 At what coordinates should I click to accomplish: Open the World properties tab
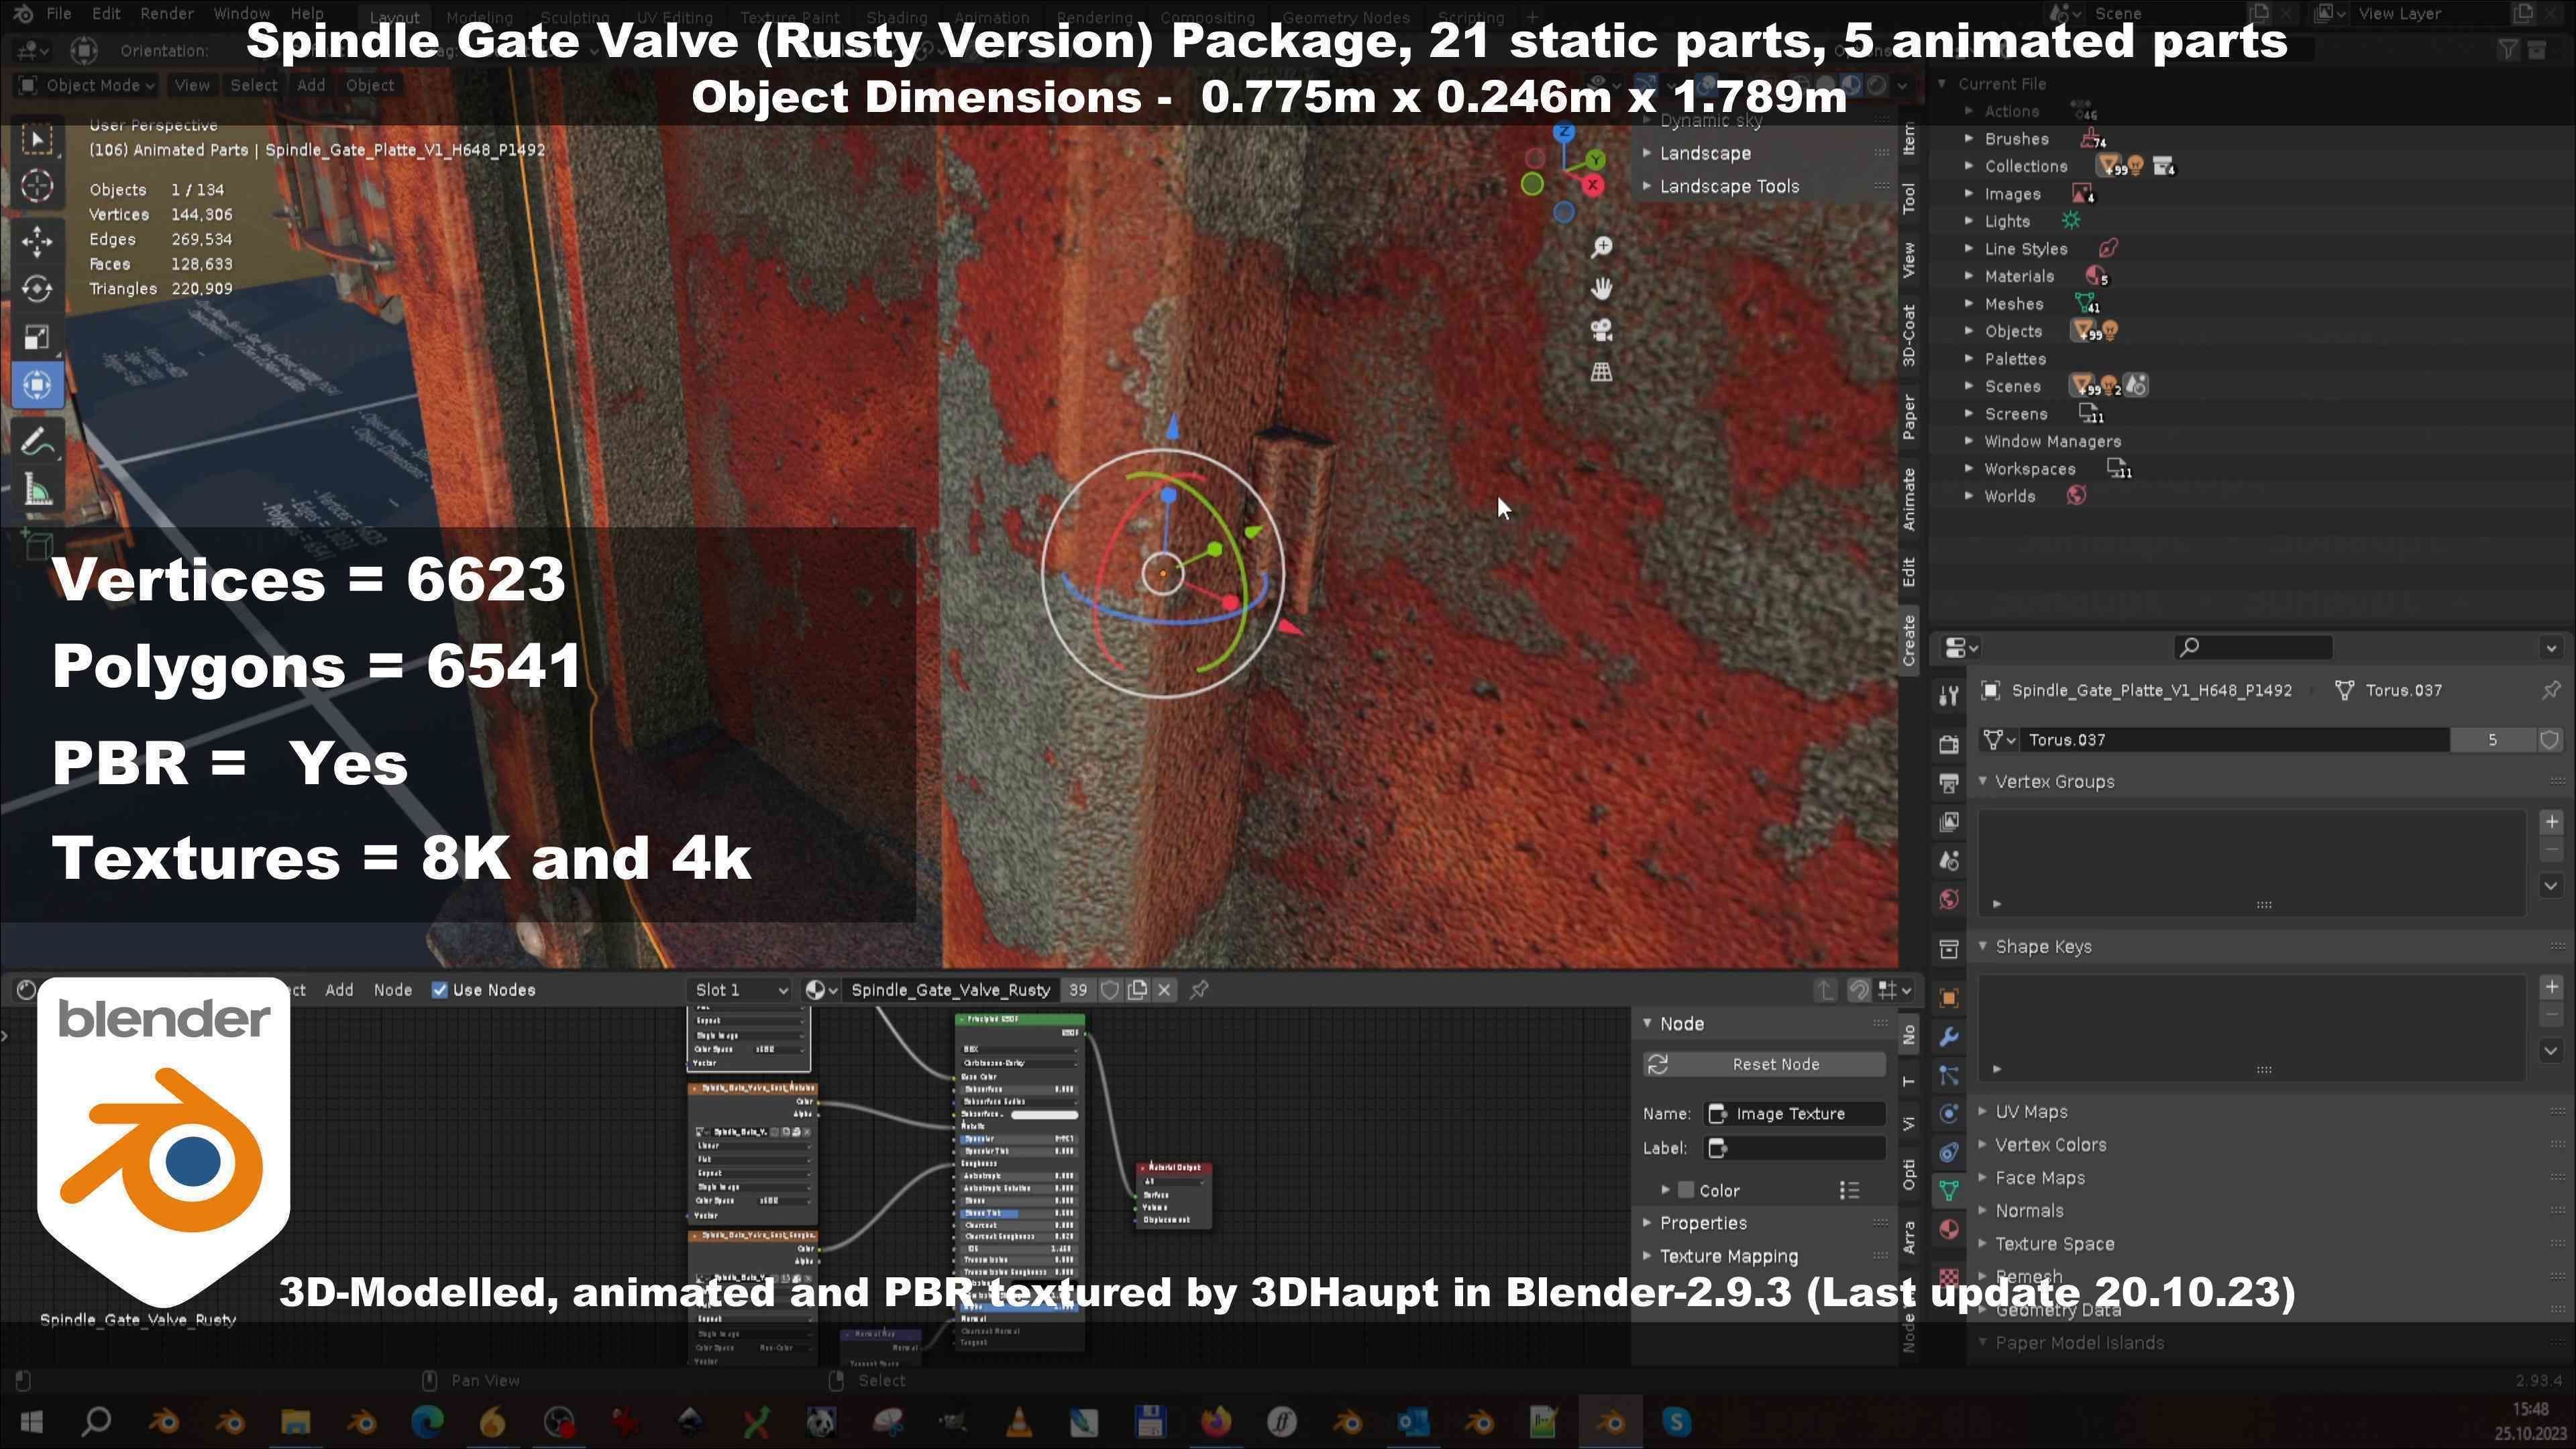coord(1948,899)
